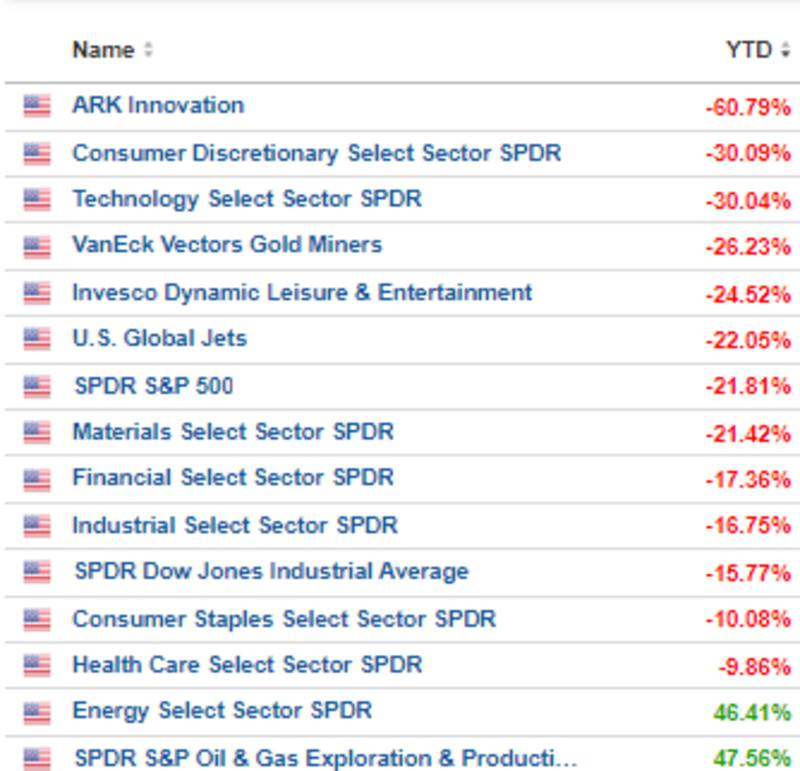This screenshot has height=771, width=800.
Task: Open the SPDR Dow Jones Industrial Average link
Action: click(x=271, y=572)
